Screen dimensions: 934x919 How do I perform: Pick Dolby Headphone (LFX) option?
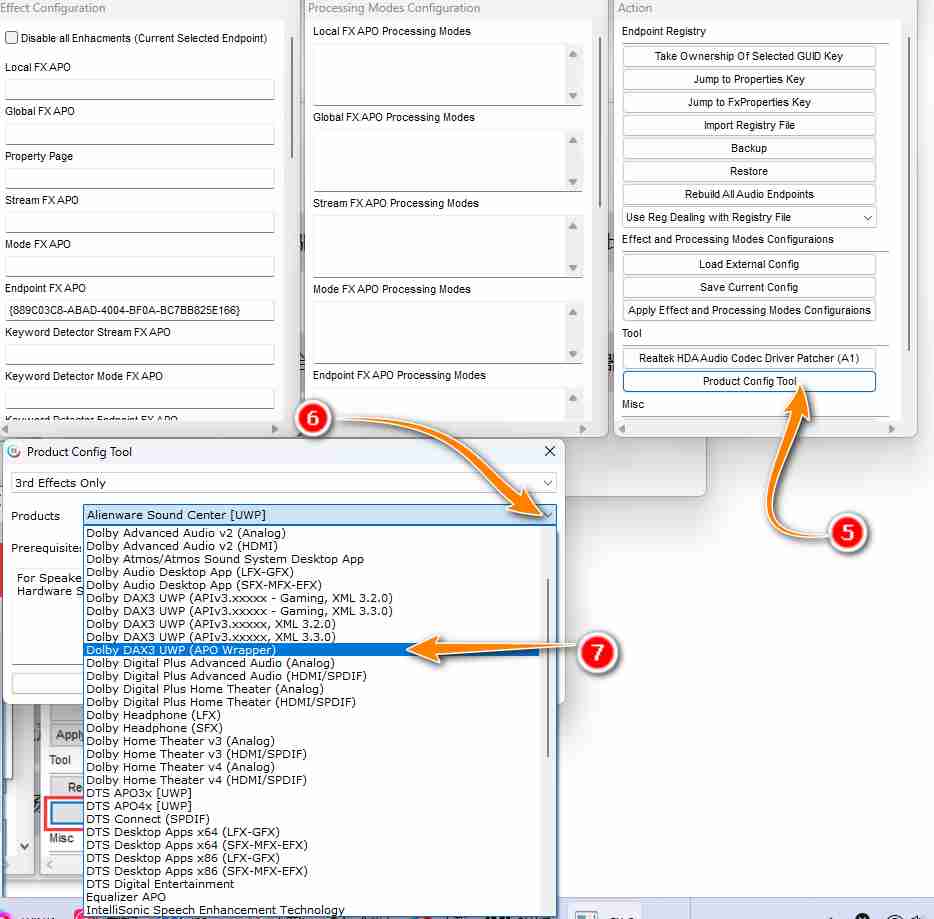[151, 715]
